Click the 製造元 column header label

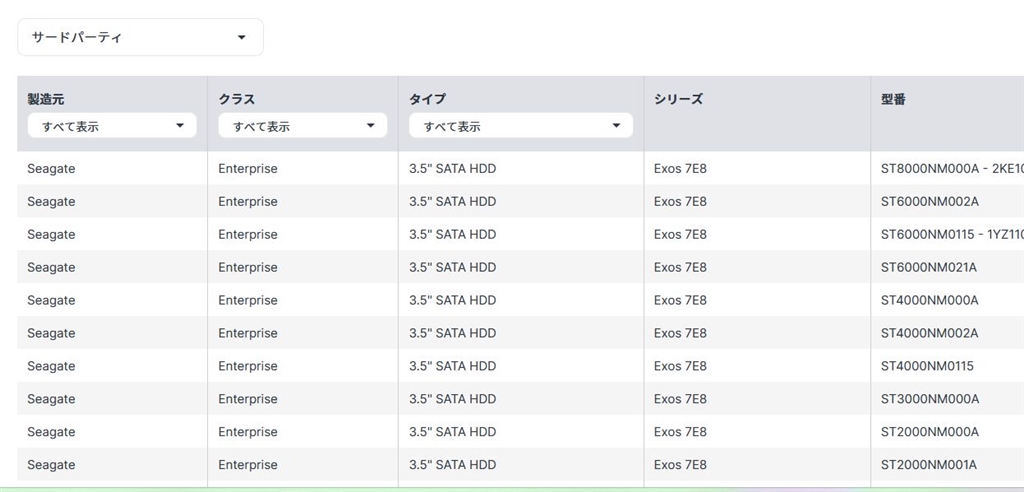(46, 99)
